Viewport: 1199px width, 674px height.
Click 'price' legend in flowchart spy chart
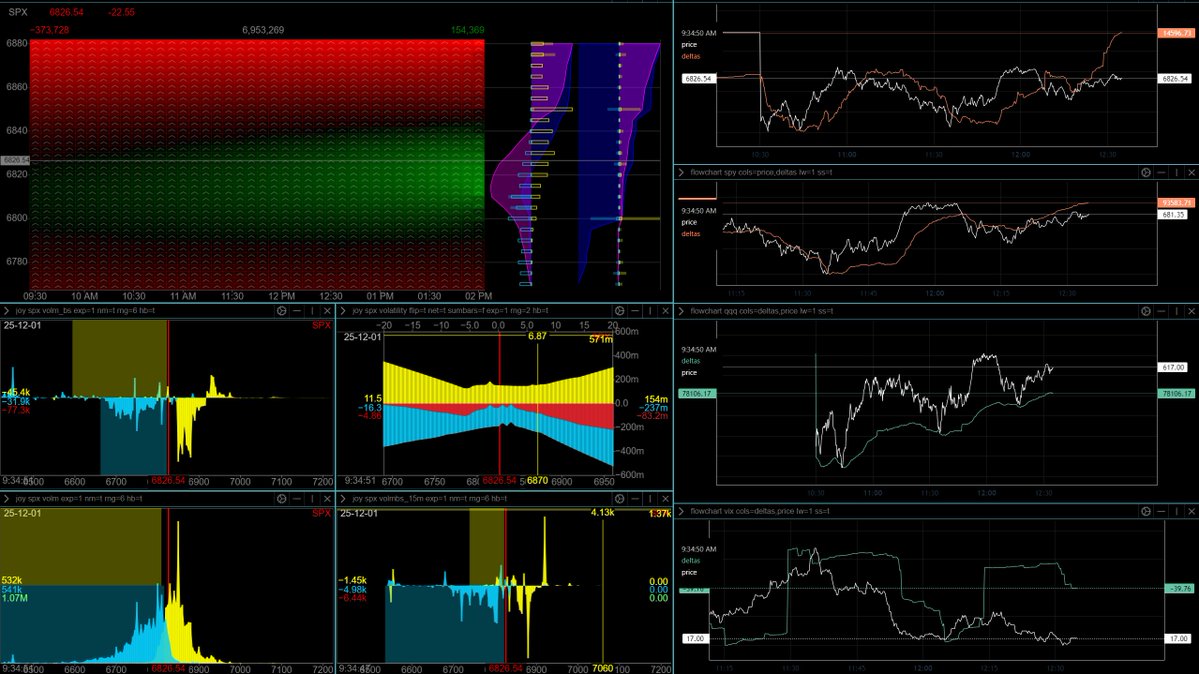(x=689, y=222)
